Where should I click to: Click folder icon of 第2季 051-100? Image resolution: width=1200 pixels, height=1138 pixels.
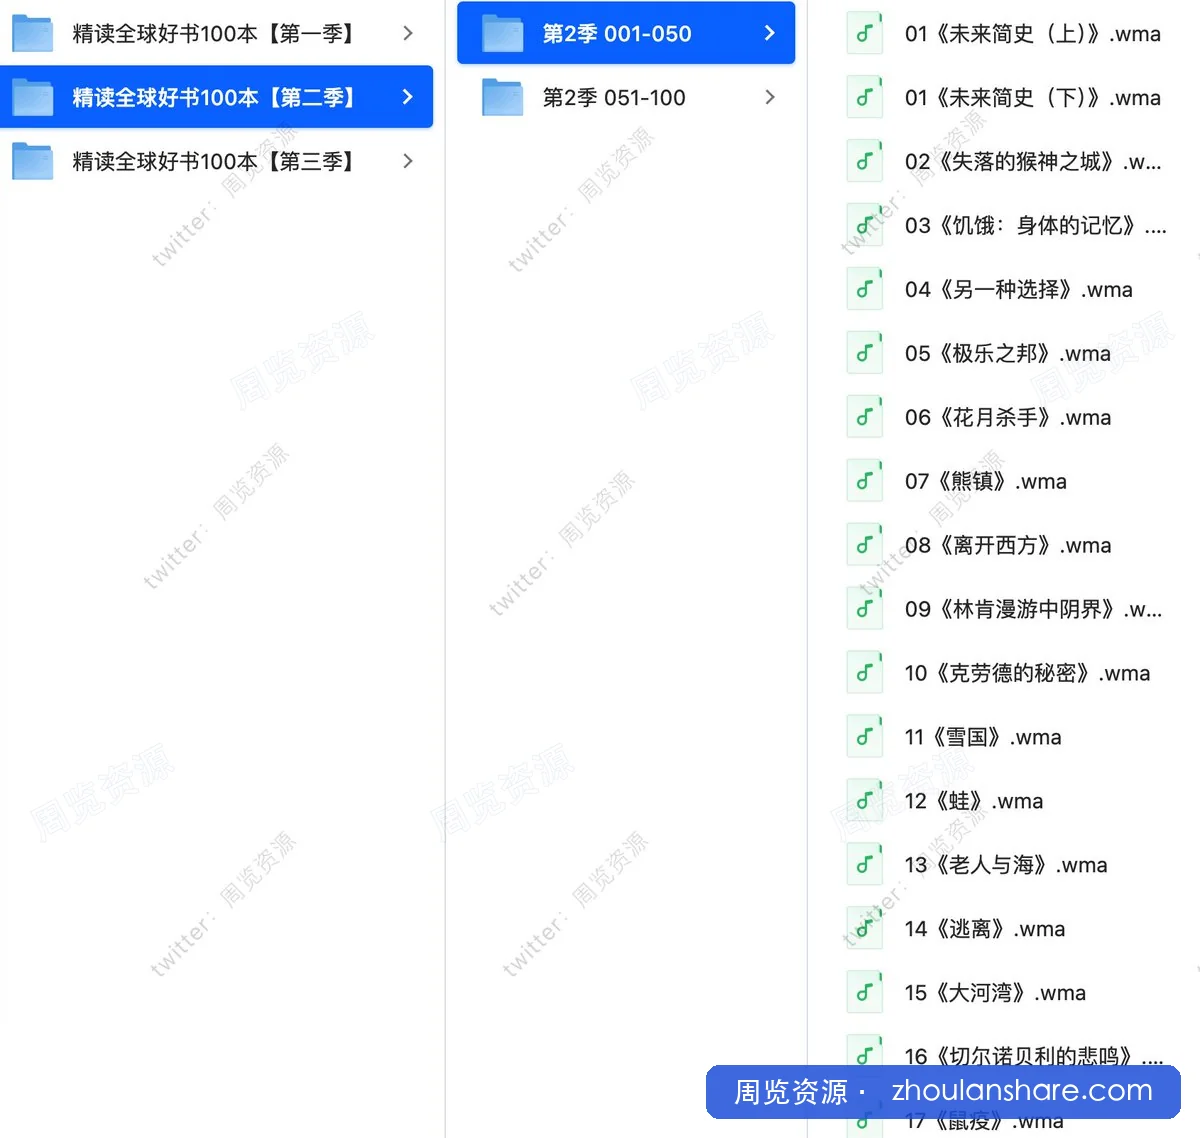tap(502, 97)
